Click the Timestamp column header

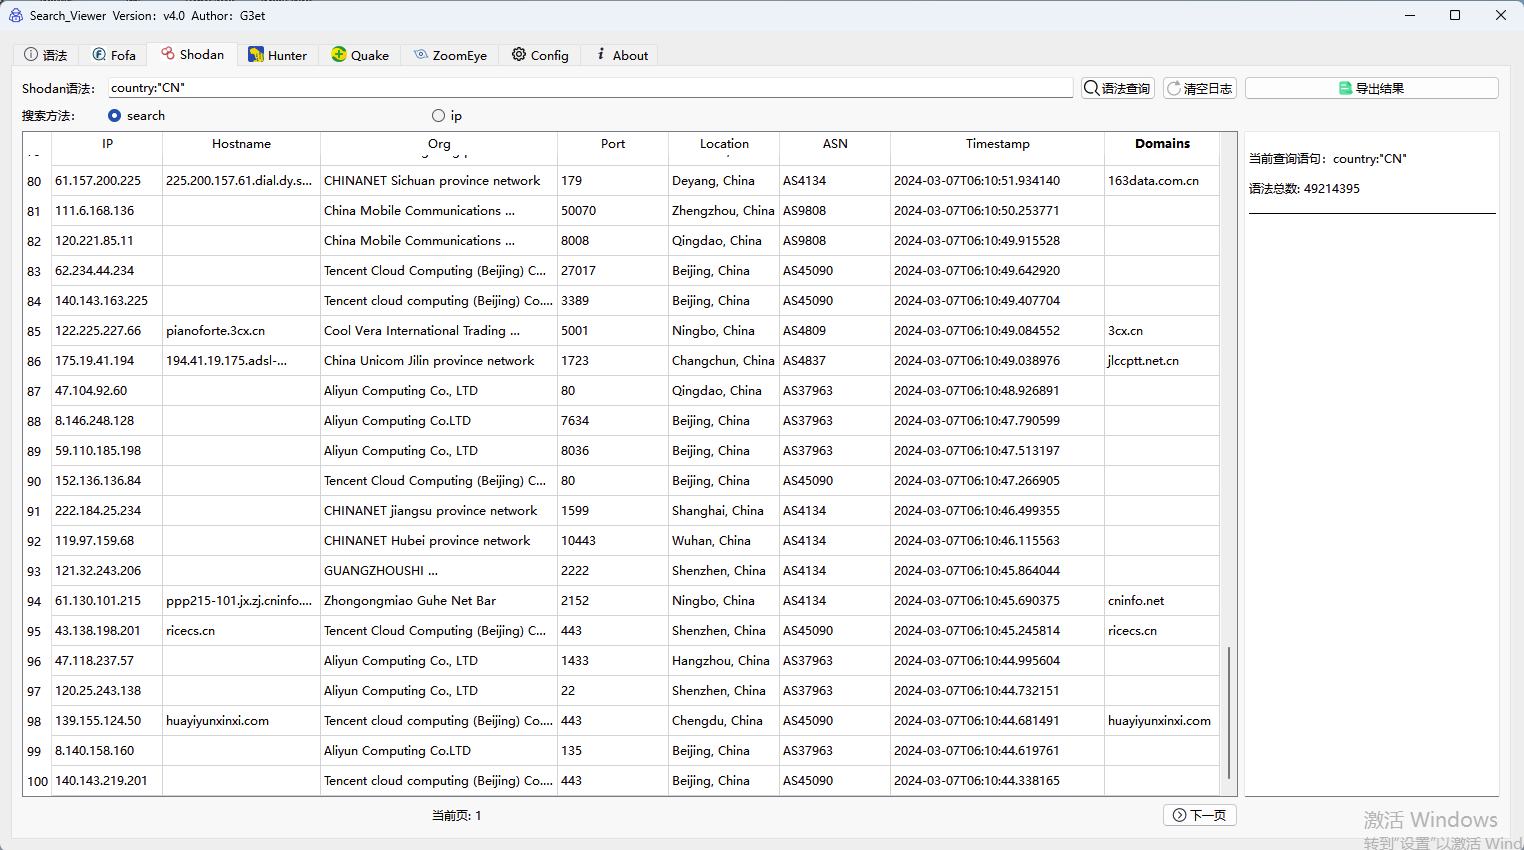click(997, 144)
